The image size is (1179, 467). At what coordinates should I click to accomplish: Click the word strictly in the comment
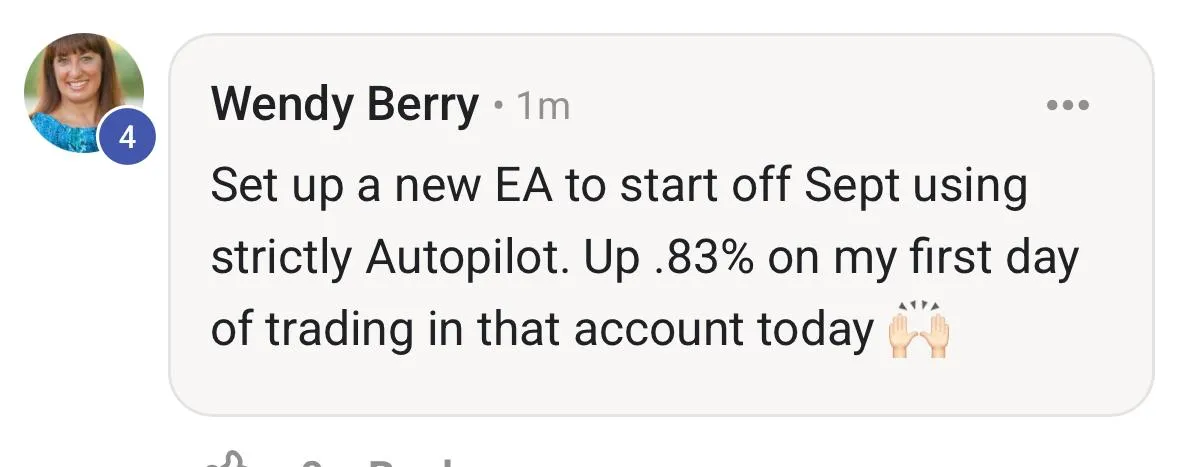pos(280,258)
